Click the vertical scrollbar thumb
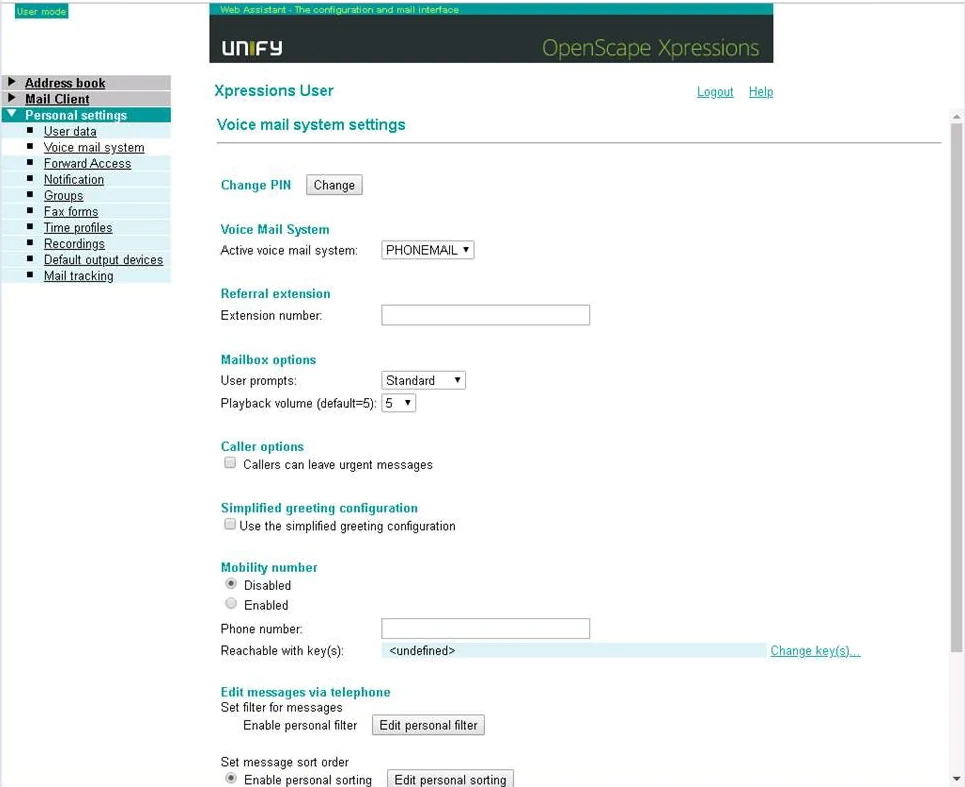Screen dimensions: 965x787 pos(956,388)
